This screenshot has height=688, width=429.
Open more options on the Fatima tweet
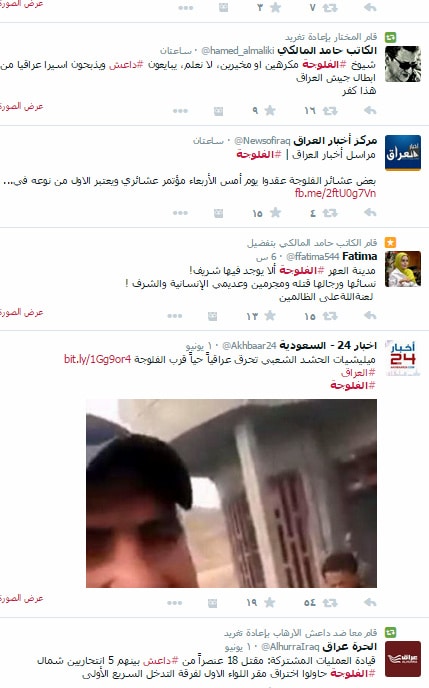(175, 316)
